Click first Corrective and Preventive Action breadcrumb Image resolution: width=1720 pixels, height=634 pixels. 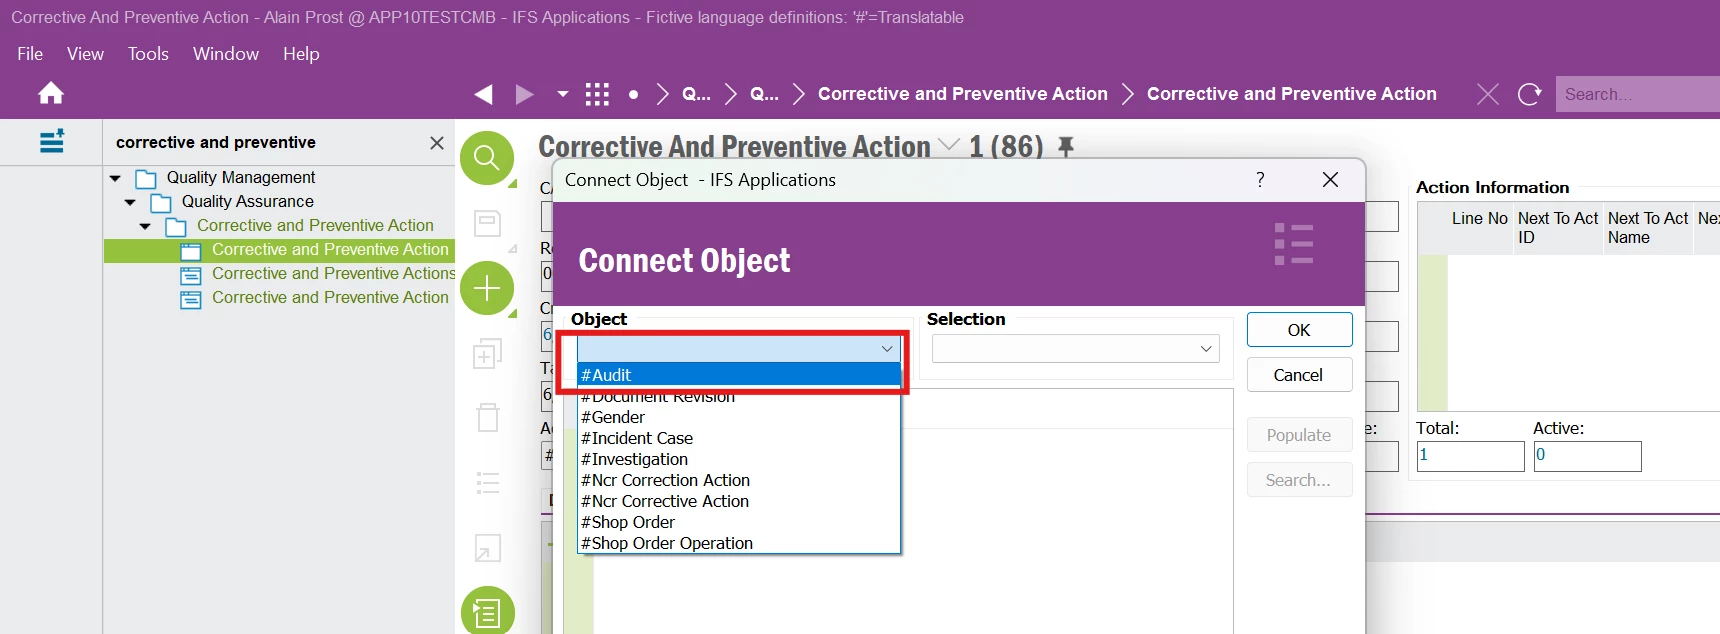(963, 94)
